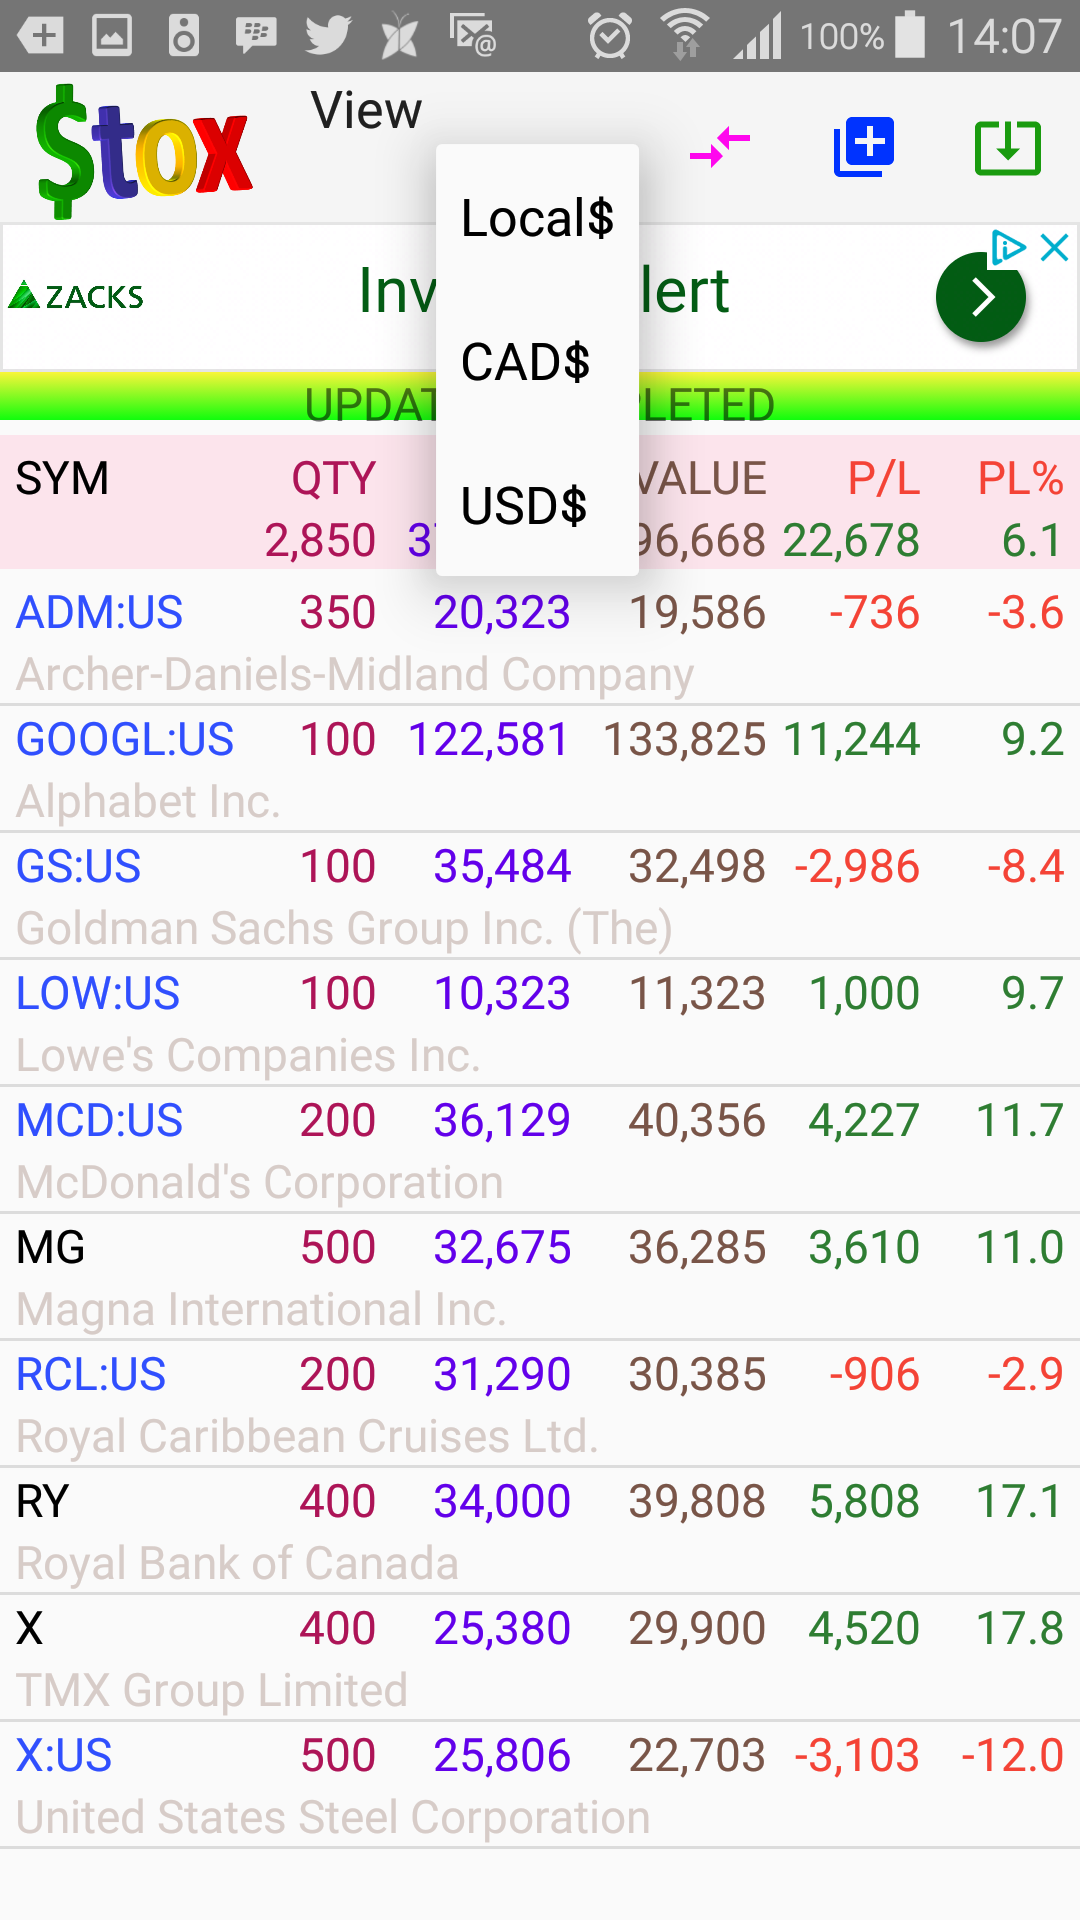Screen dimensions: 1080x1920
Task: Tap the AdChoices info icon
Action: click(x=1007, y=247)
